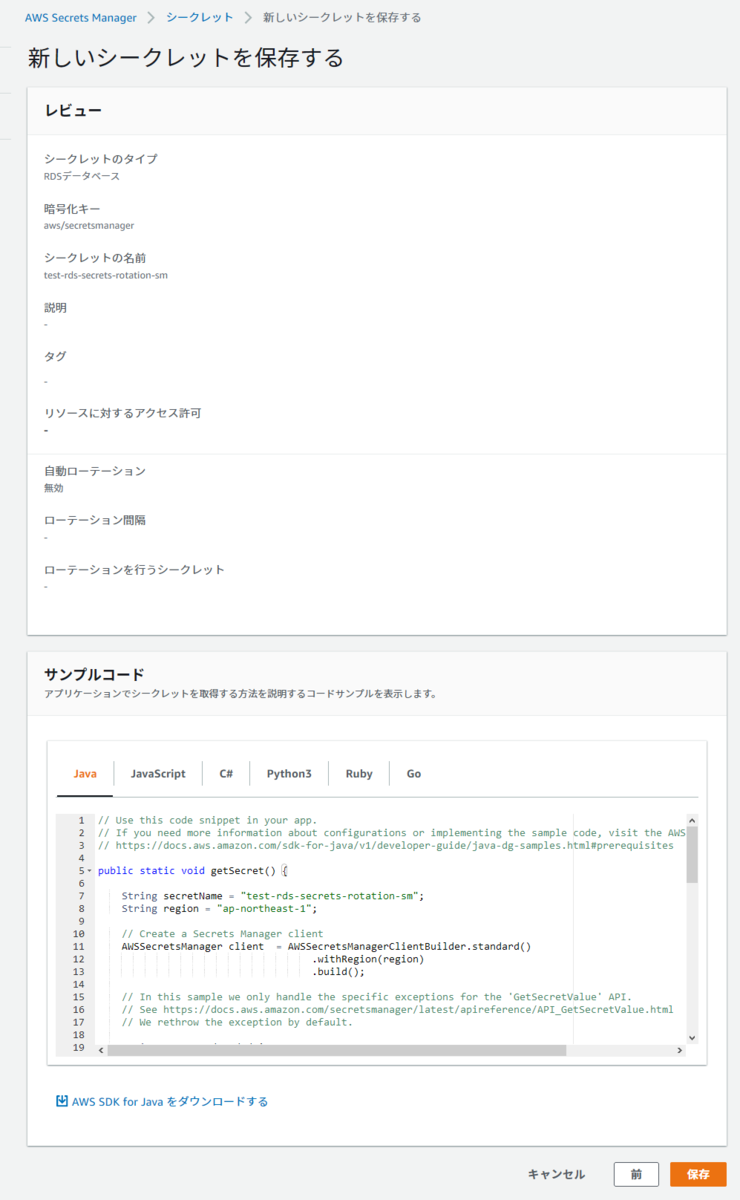Click line number 11 in the code gutter
The image size is (740, 1200).
pos(78,946)
